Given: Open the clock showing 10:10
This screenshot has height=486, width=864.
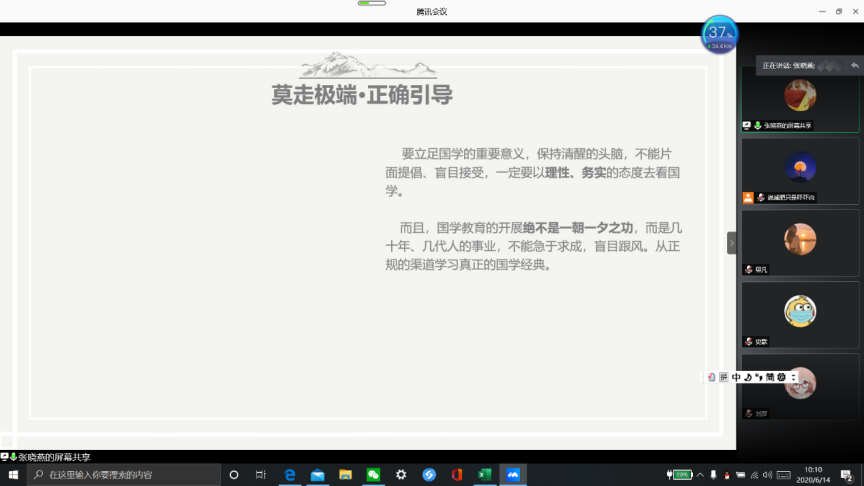Looking at the screenshot, I should click(813, 475).
